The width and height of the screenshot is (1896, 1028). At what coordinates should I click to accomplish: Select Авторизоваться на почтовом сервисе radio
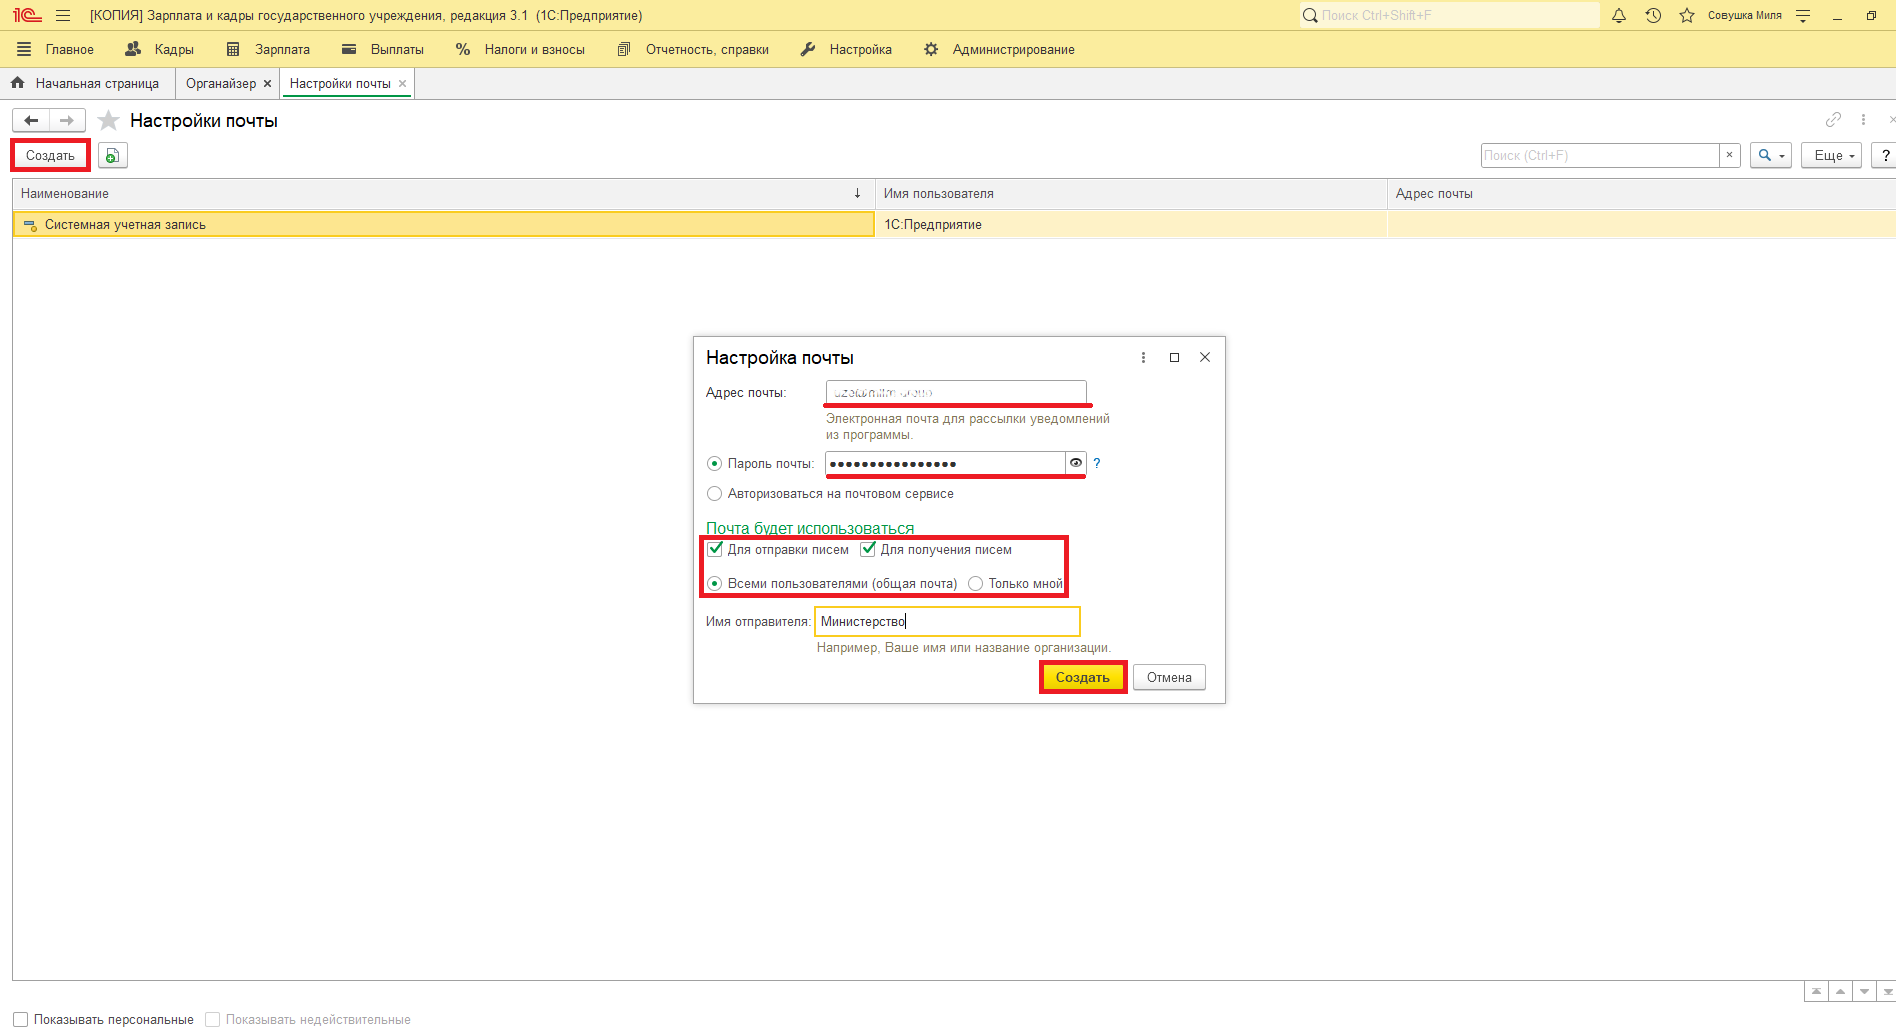(714, 494)
